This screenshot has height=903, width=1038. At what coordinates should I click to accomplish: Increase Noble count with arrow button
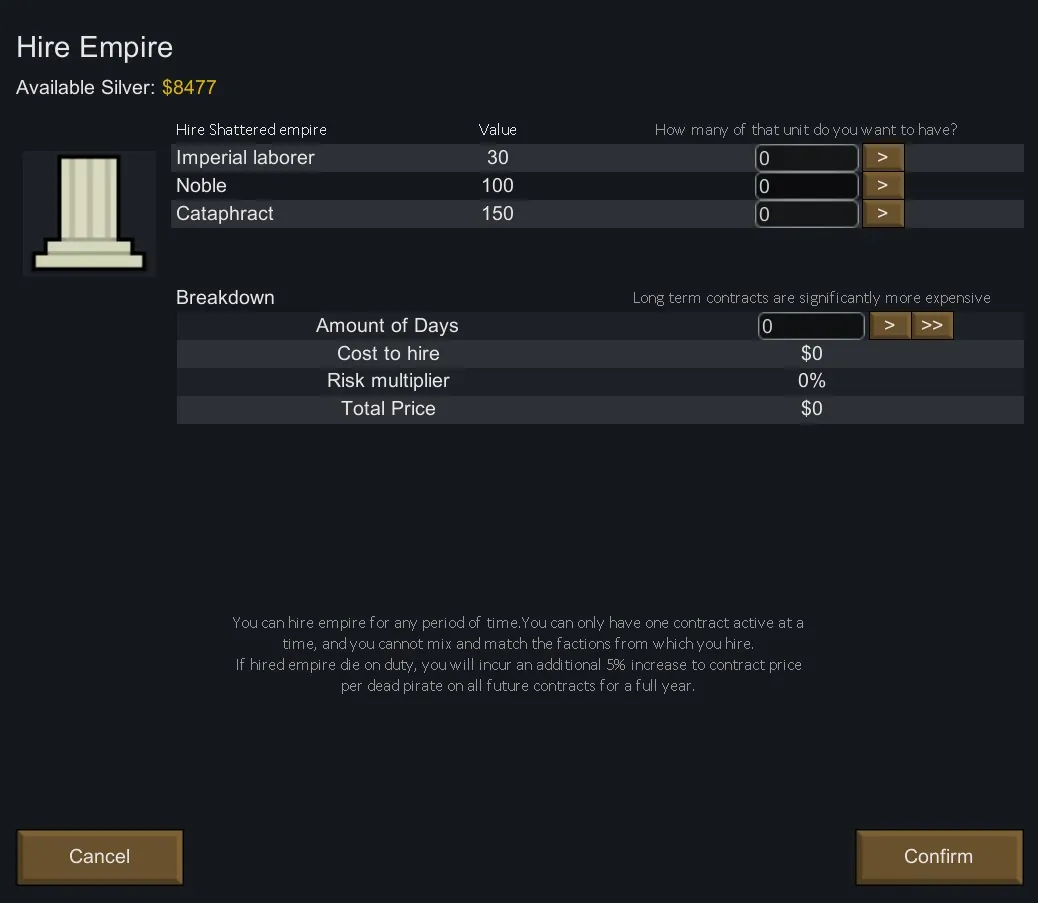(883, 186)
